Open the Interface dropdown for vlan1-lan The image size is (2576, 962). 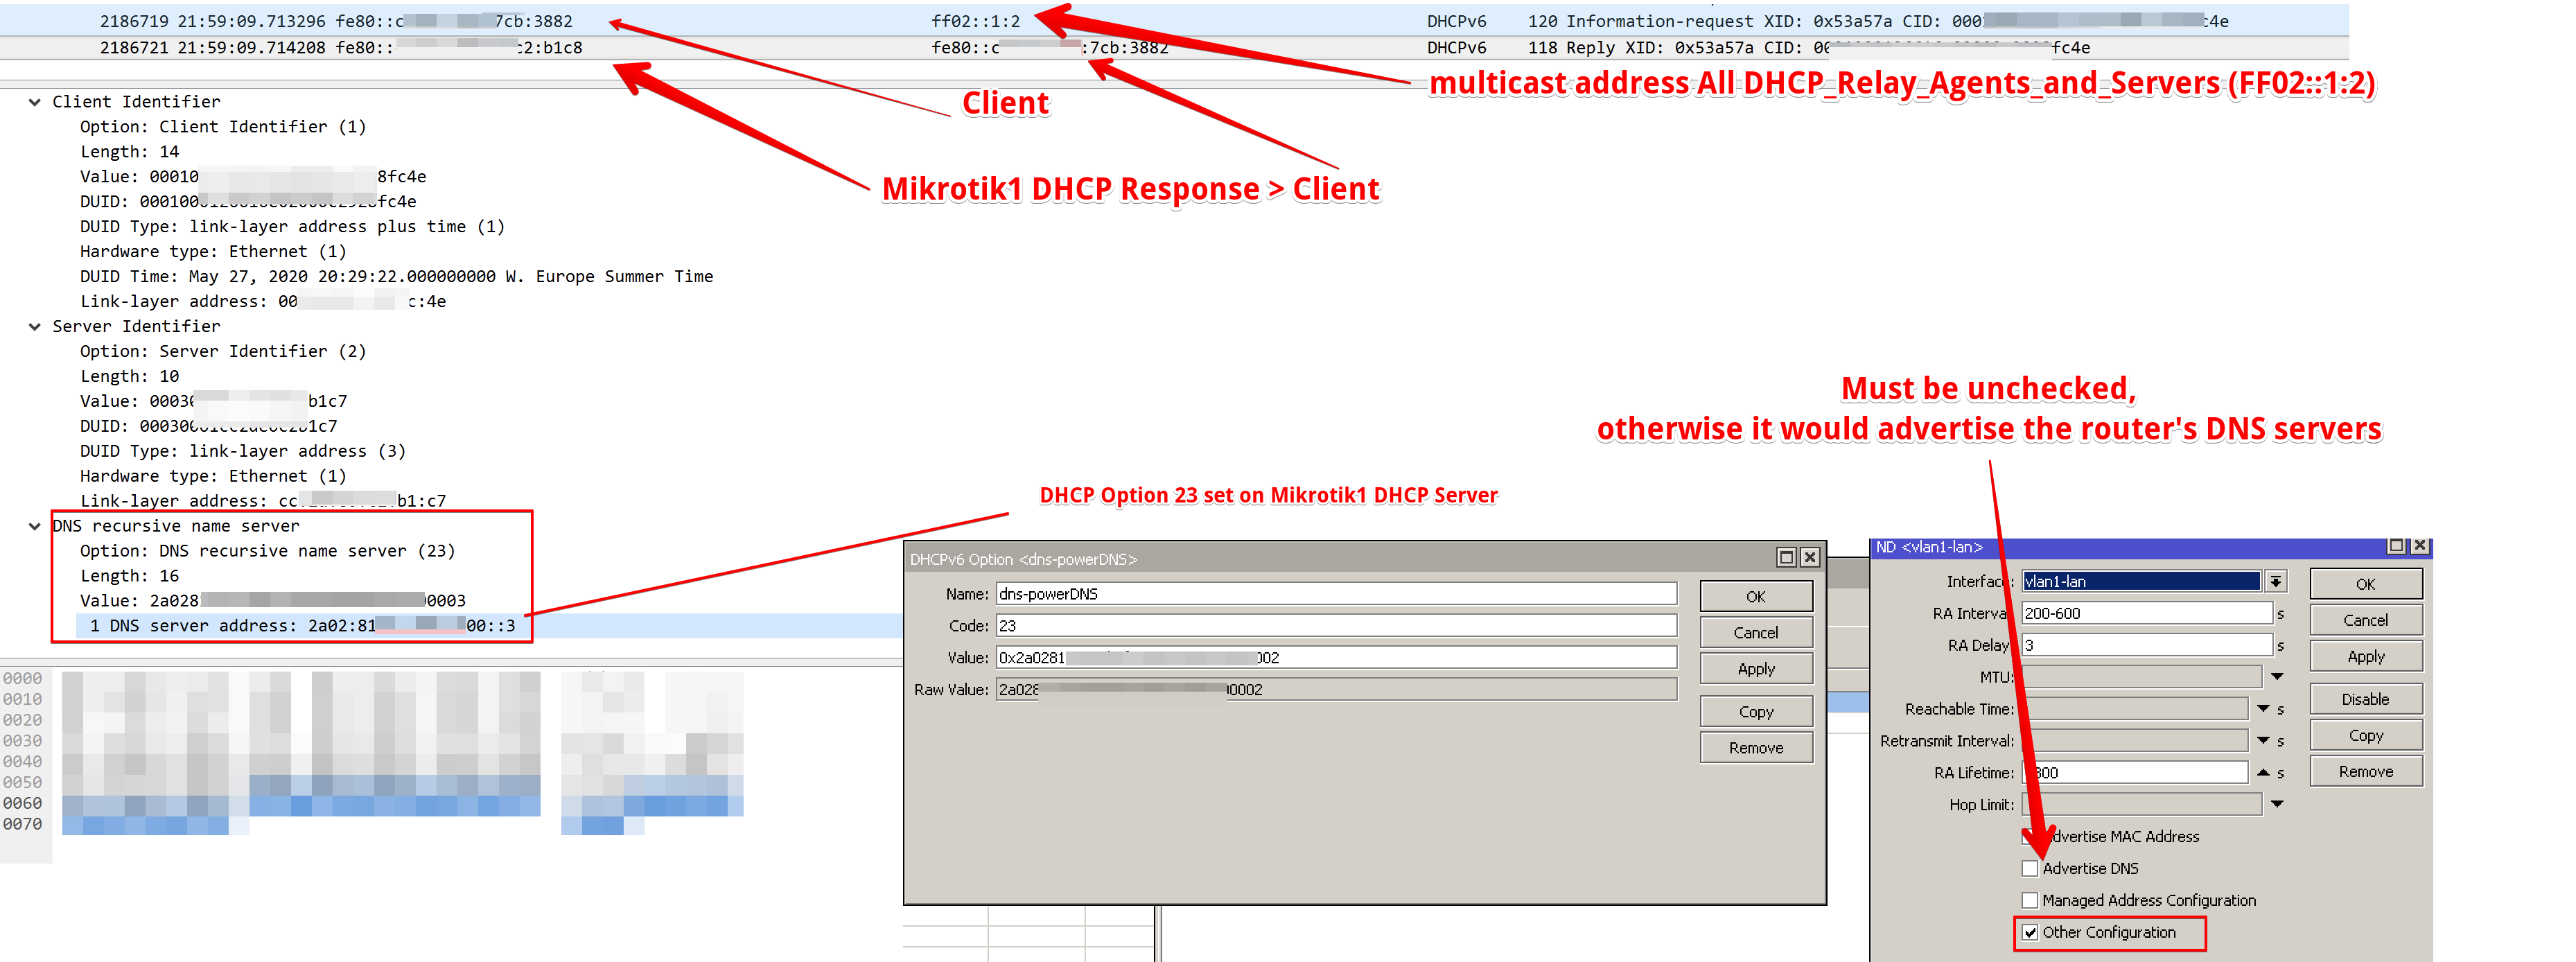coord(2276,581)
